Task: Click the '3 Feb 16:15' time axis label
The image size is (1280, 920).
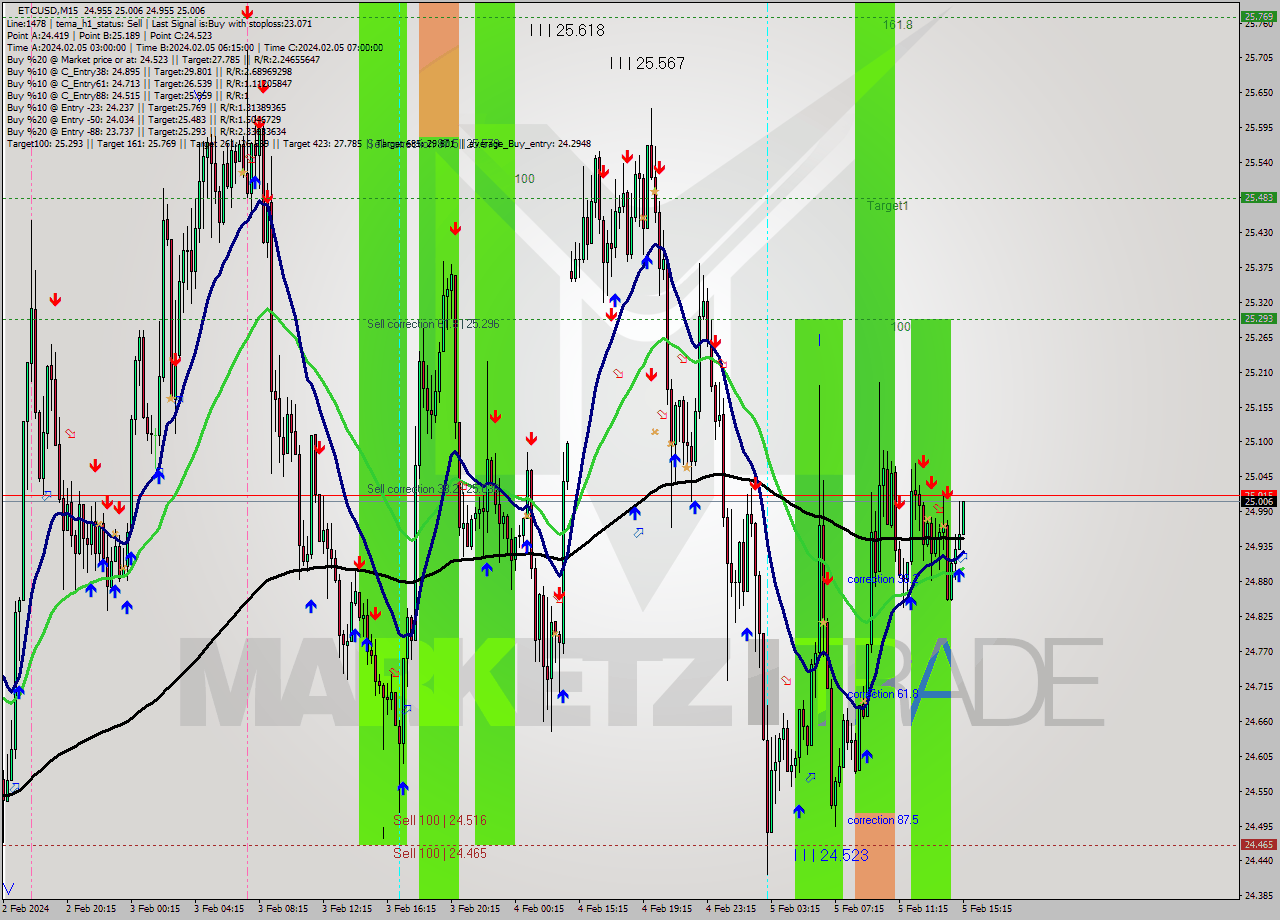Action: [x=411, y=909]
